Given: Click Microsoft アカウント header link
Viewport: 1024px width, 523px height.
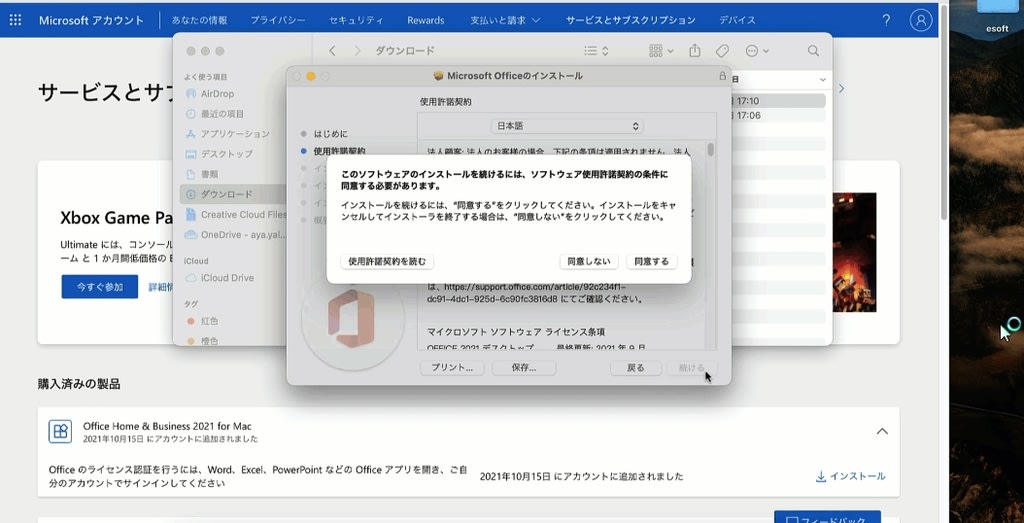Looking at the screenshot, I should (x=91, y=20).
